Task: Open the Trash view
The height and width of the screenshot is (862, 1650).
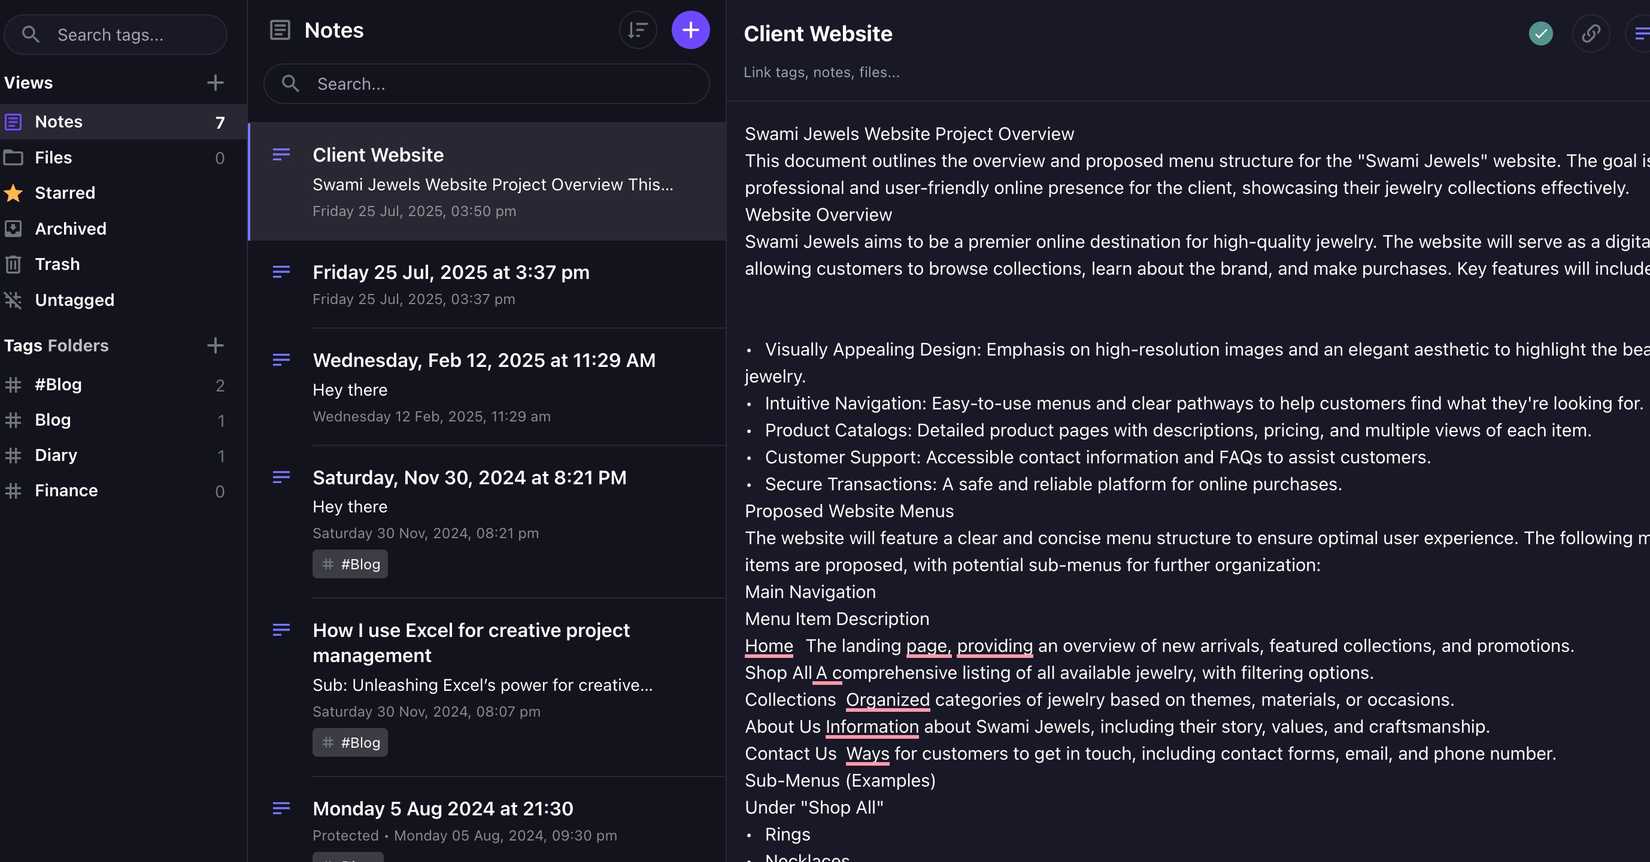Action: click(57, 264)
